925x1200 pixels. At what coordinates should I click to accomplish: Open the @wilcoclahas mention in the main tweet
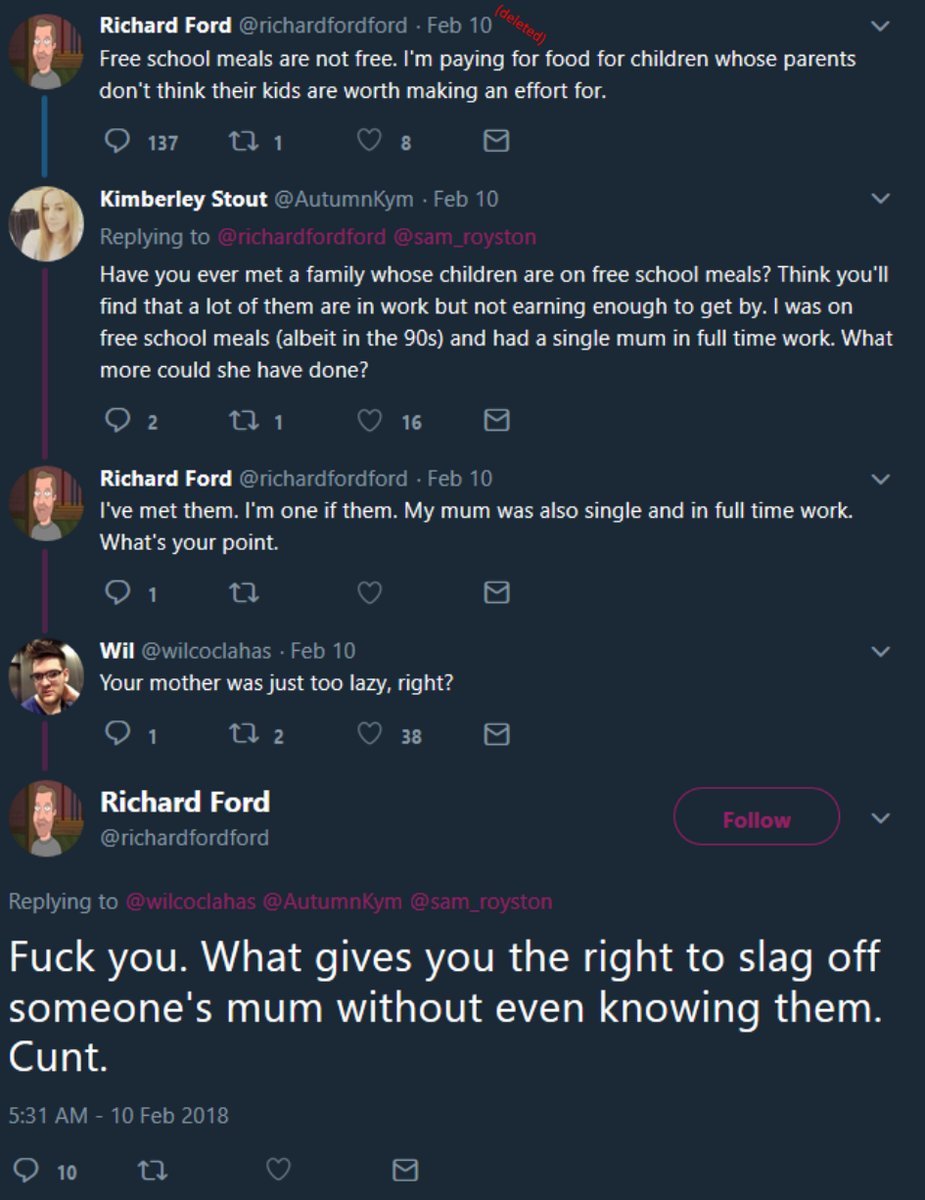click(190, 901)
